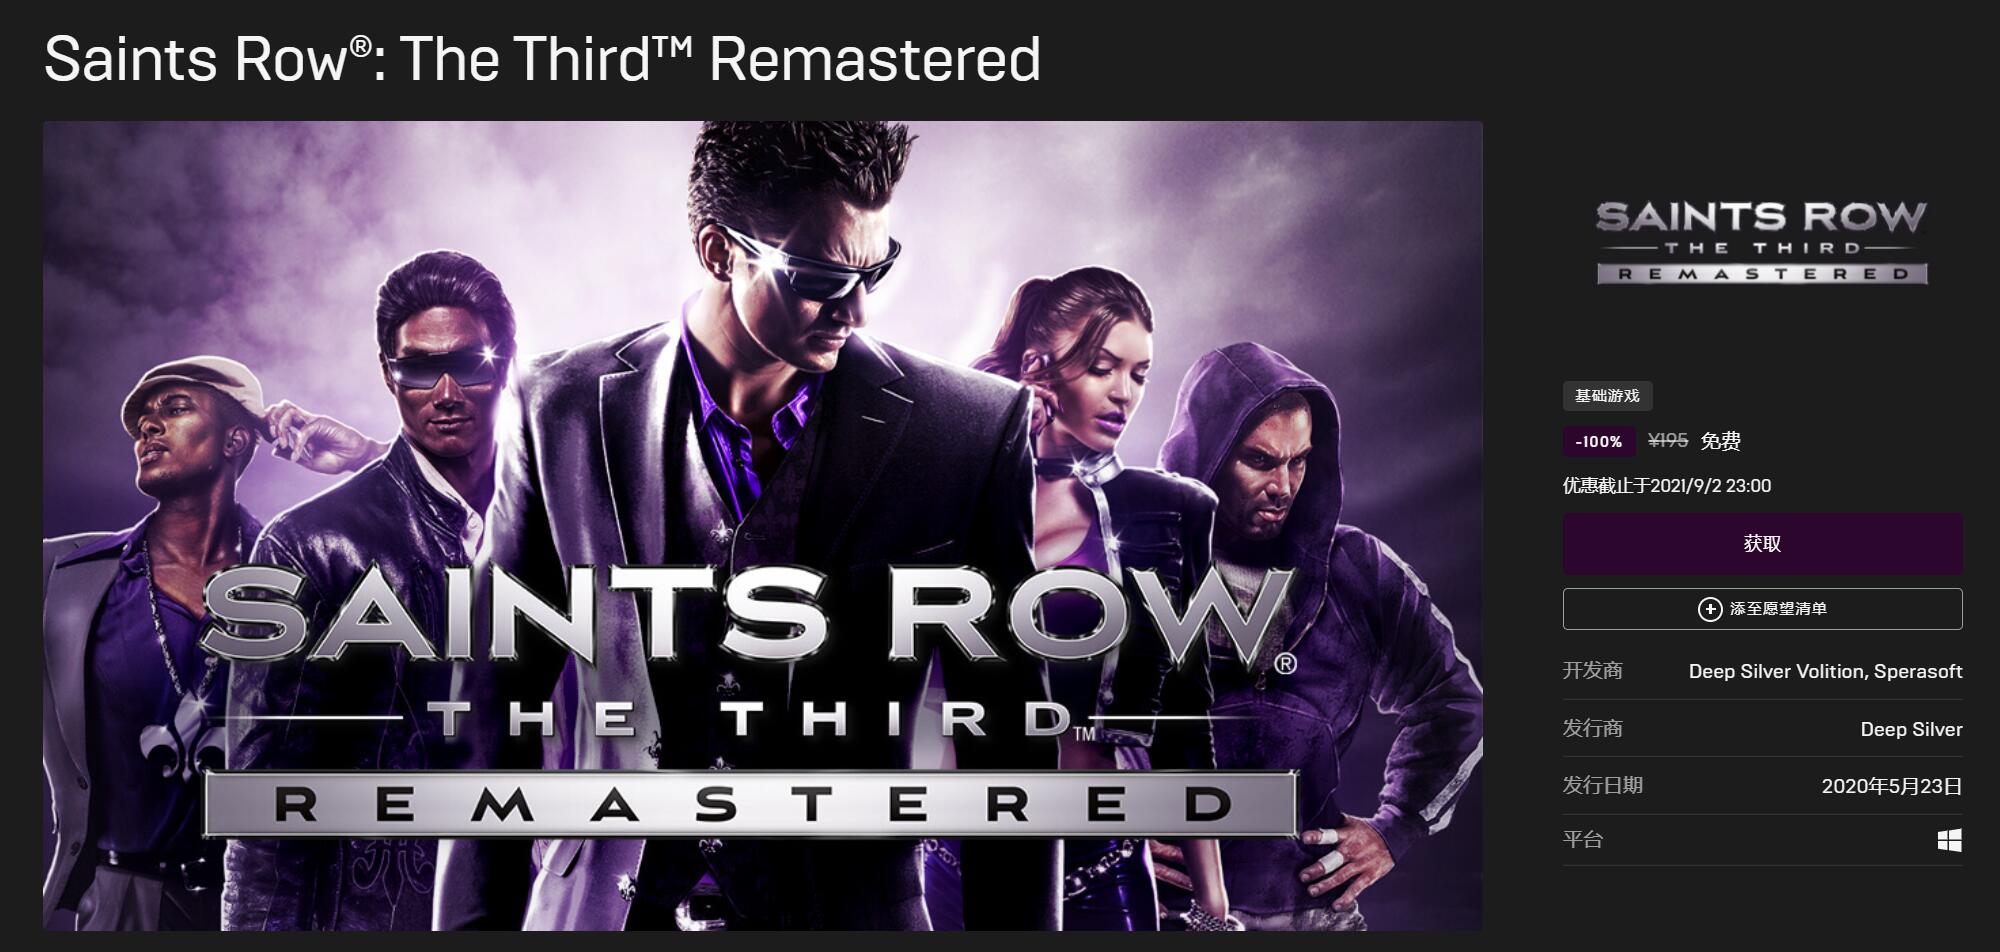Click the plus circle wishlist icon
The width and height of the screenshot is (2000, 952).
[x=1710, y=609]
